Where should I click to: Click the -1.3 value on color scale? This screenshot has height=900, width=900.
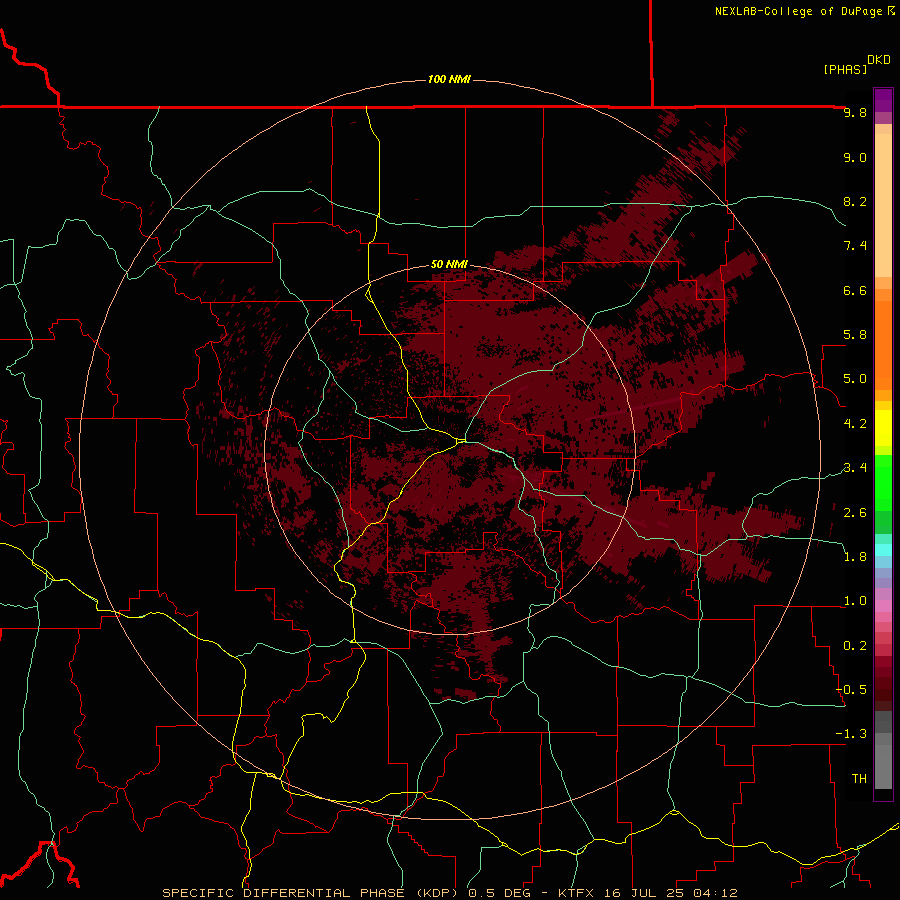point(851,734)
